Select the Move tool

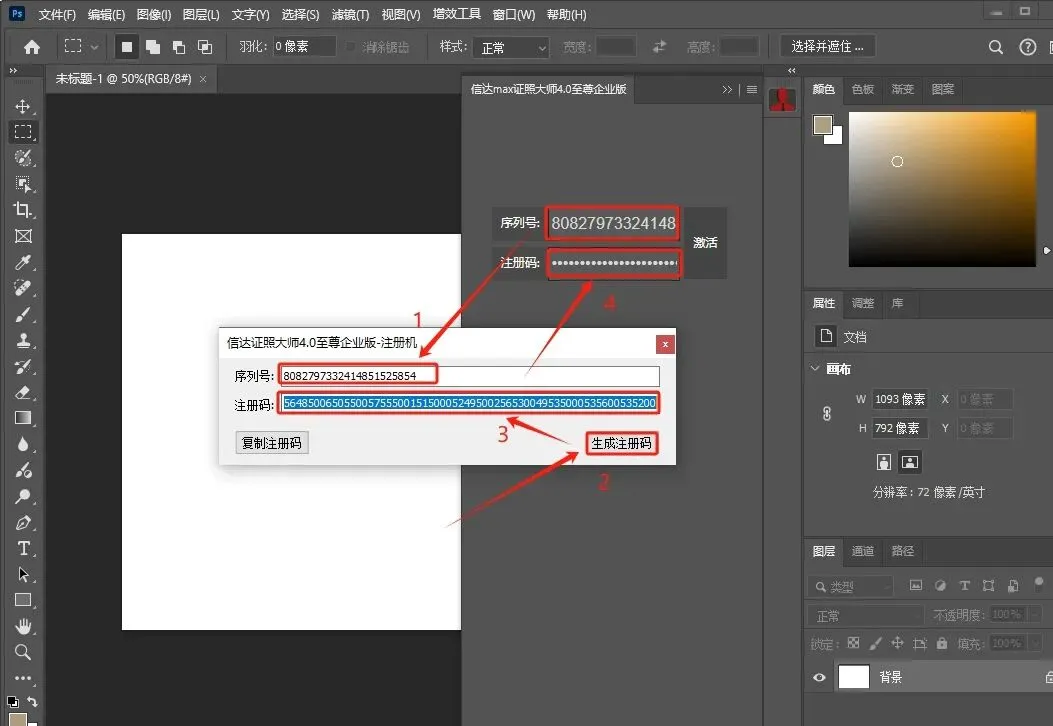coord(23,106)
